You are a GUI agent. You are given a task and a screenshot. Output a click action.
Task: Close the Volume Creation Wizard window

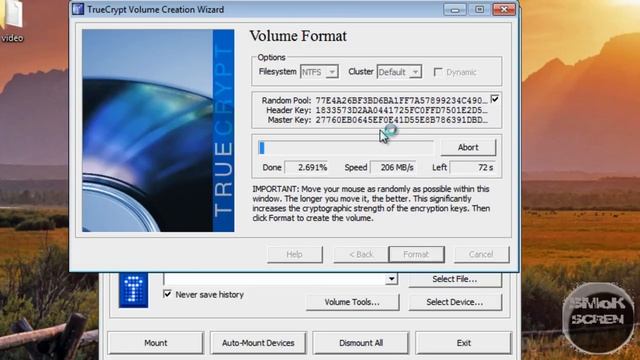tap(504, 9)
